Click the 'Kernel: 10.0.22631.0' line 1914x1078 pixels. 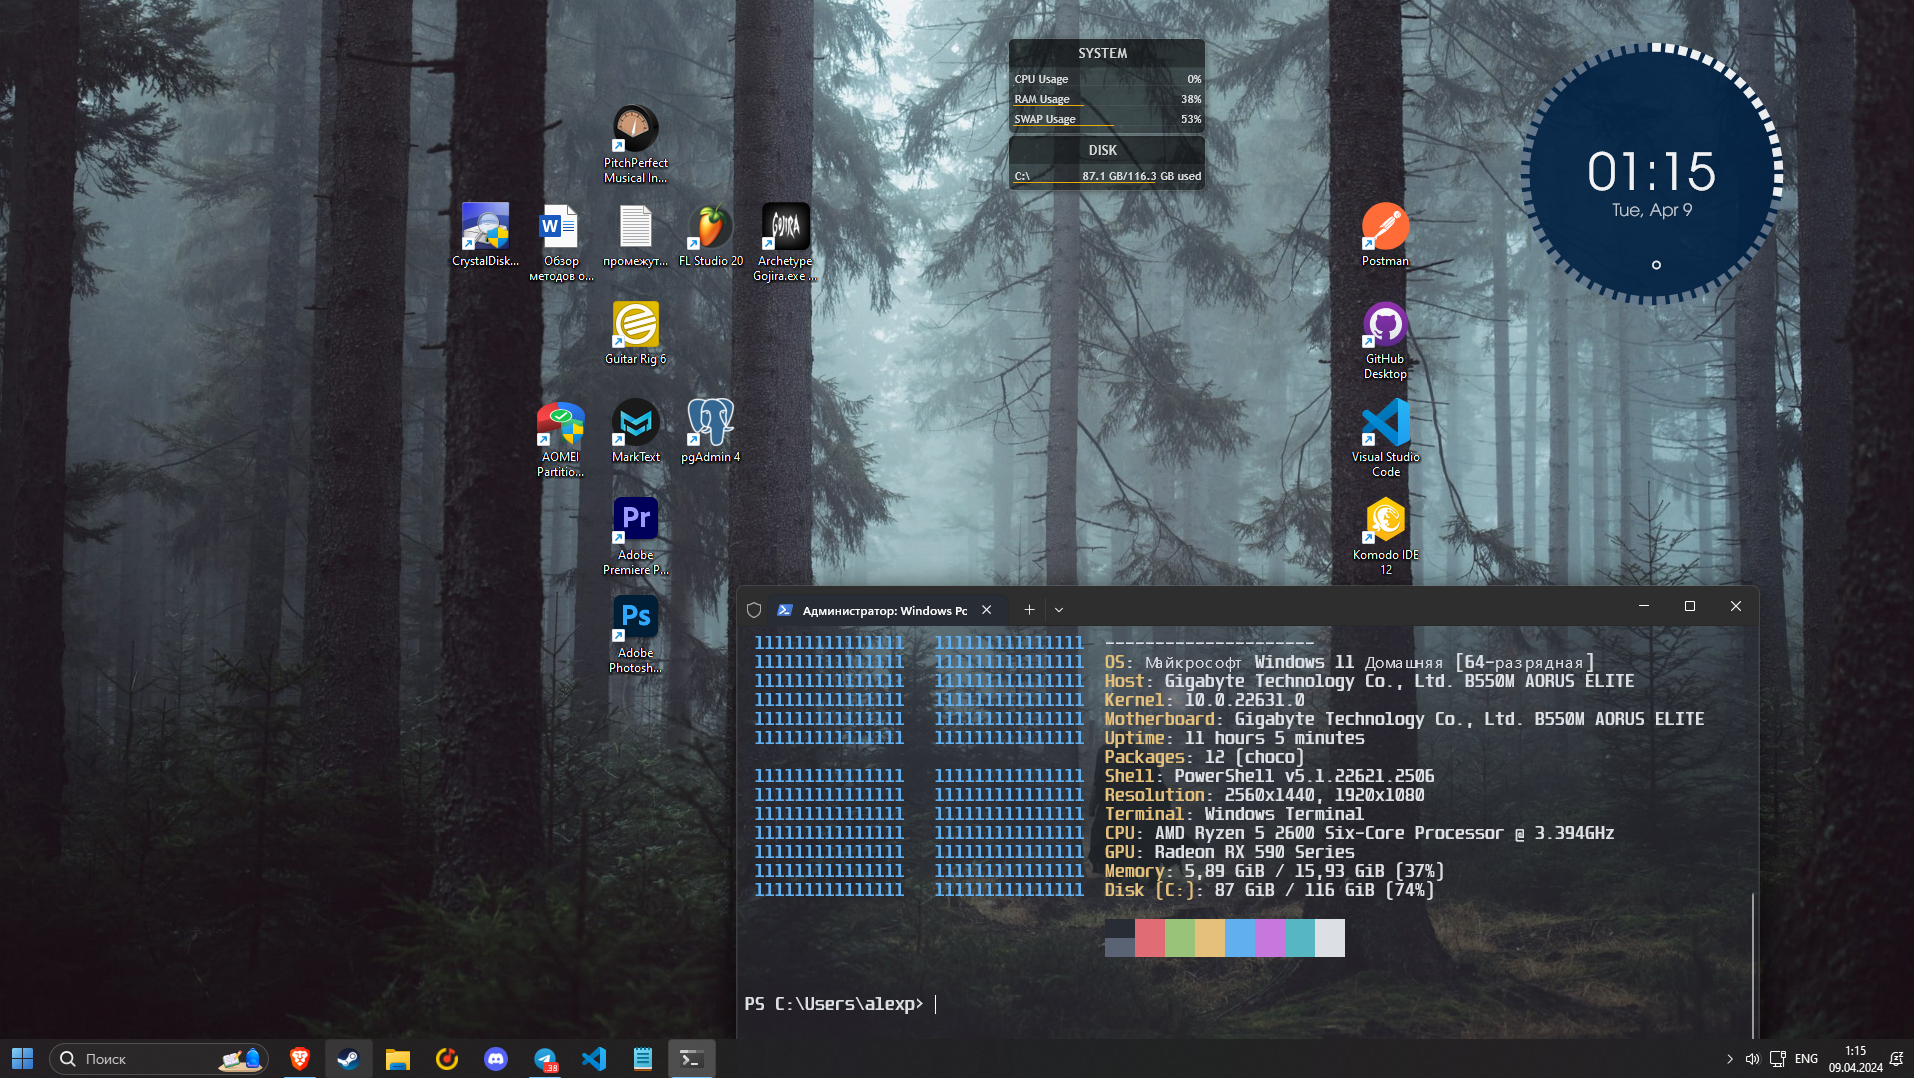[x=1204, y=700]
